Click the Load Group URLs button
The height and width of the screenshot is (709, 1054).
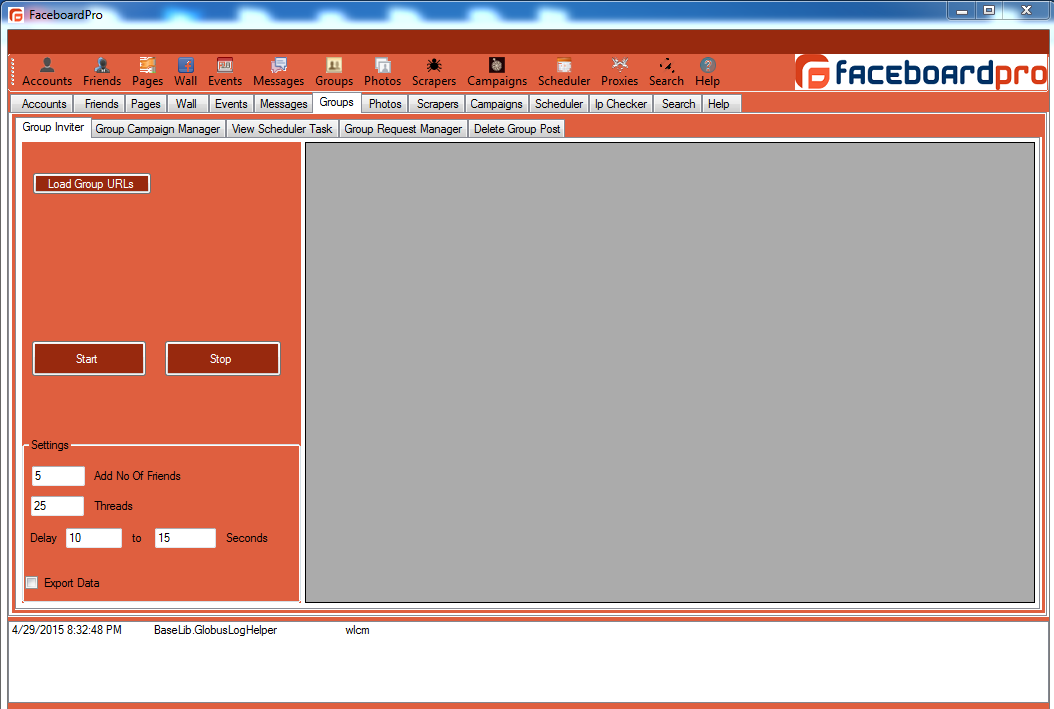point(91,183)
